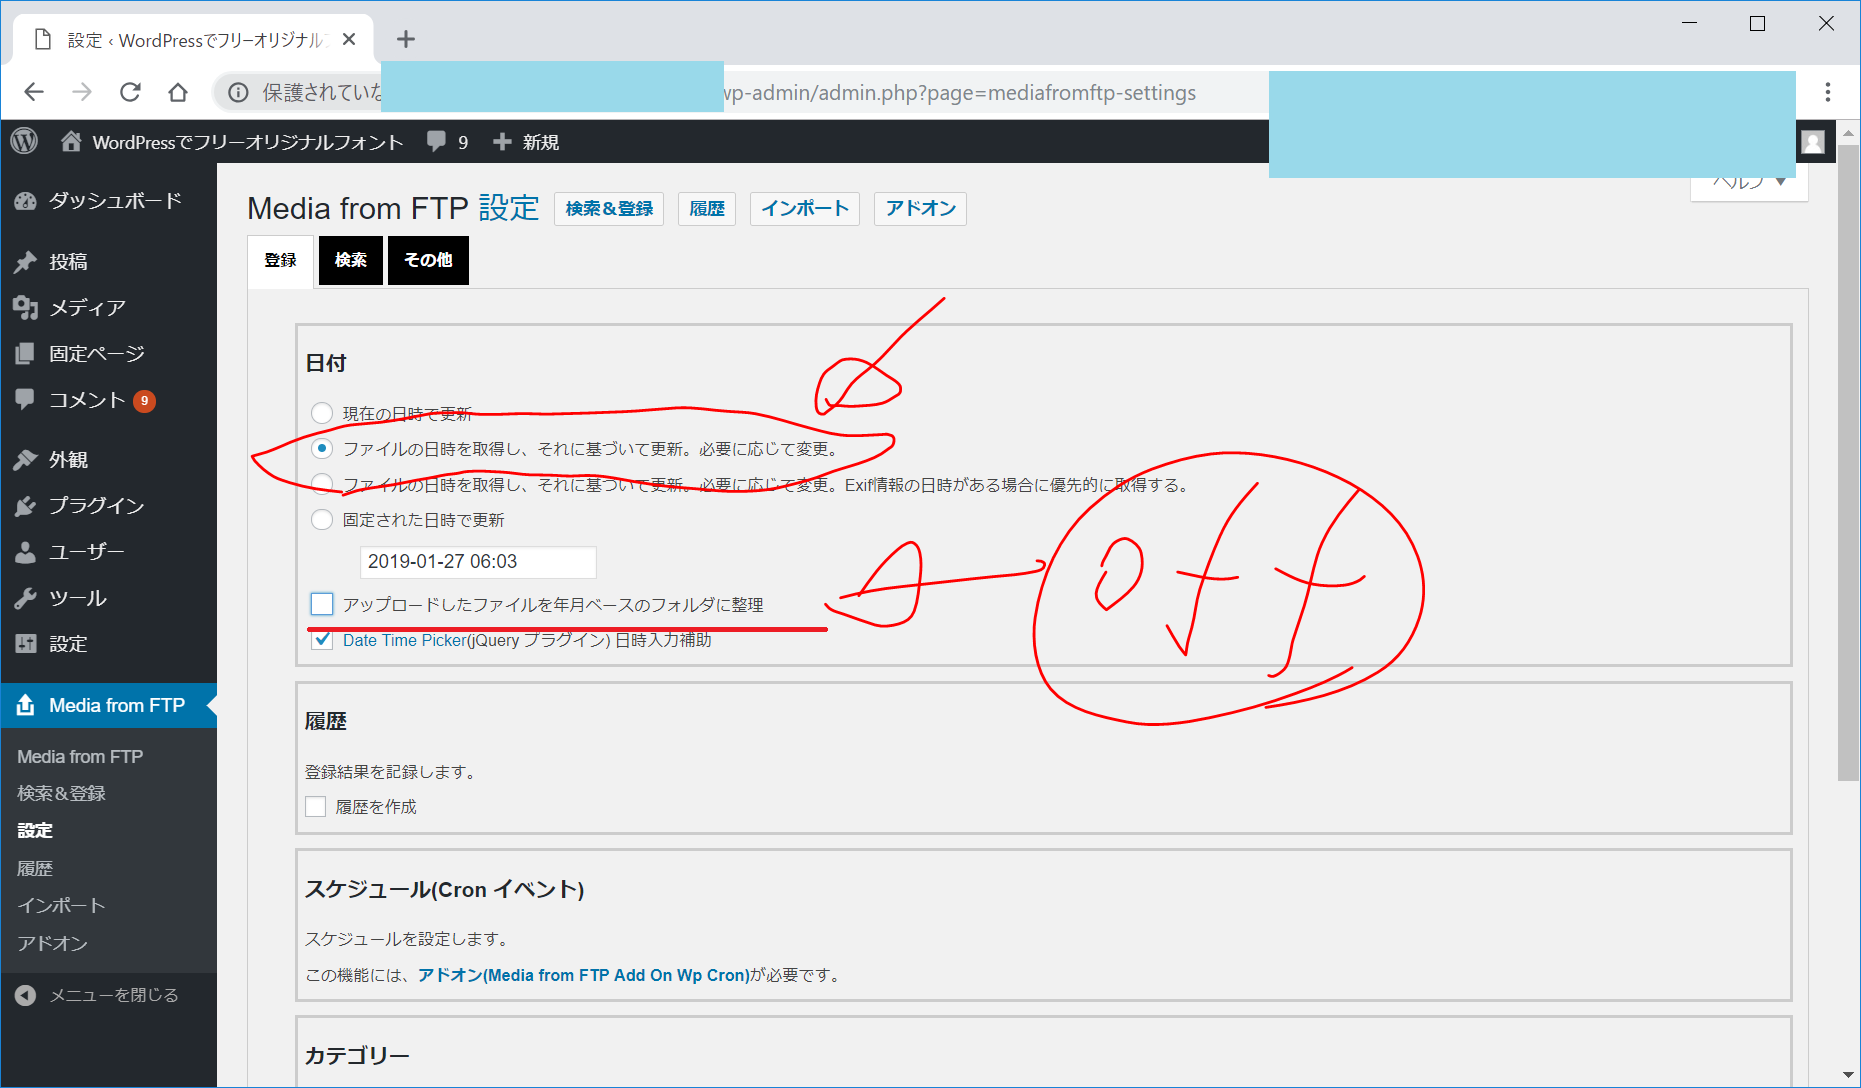Click the browser home icon

178,92
